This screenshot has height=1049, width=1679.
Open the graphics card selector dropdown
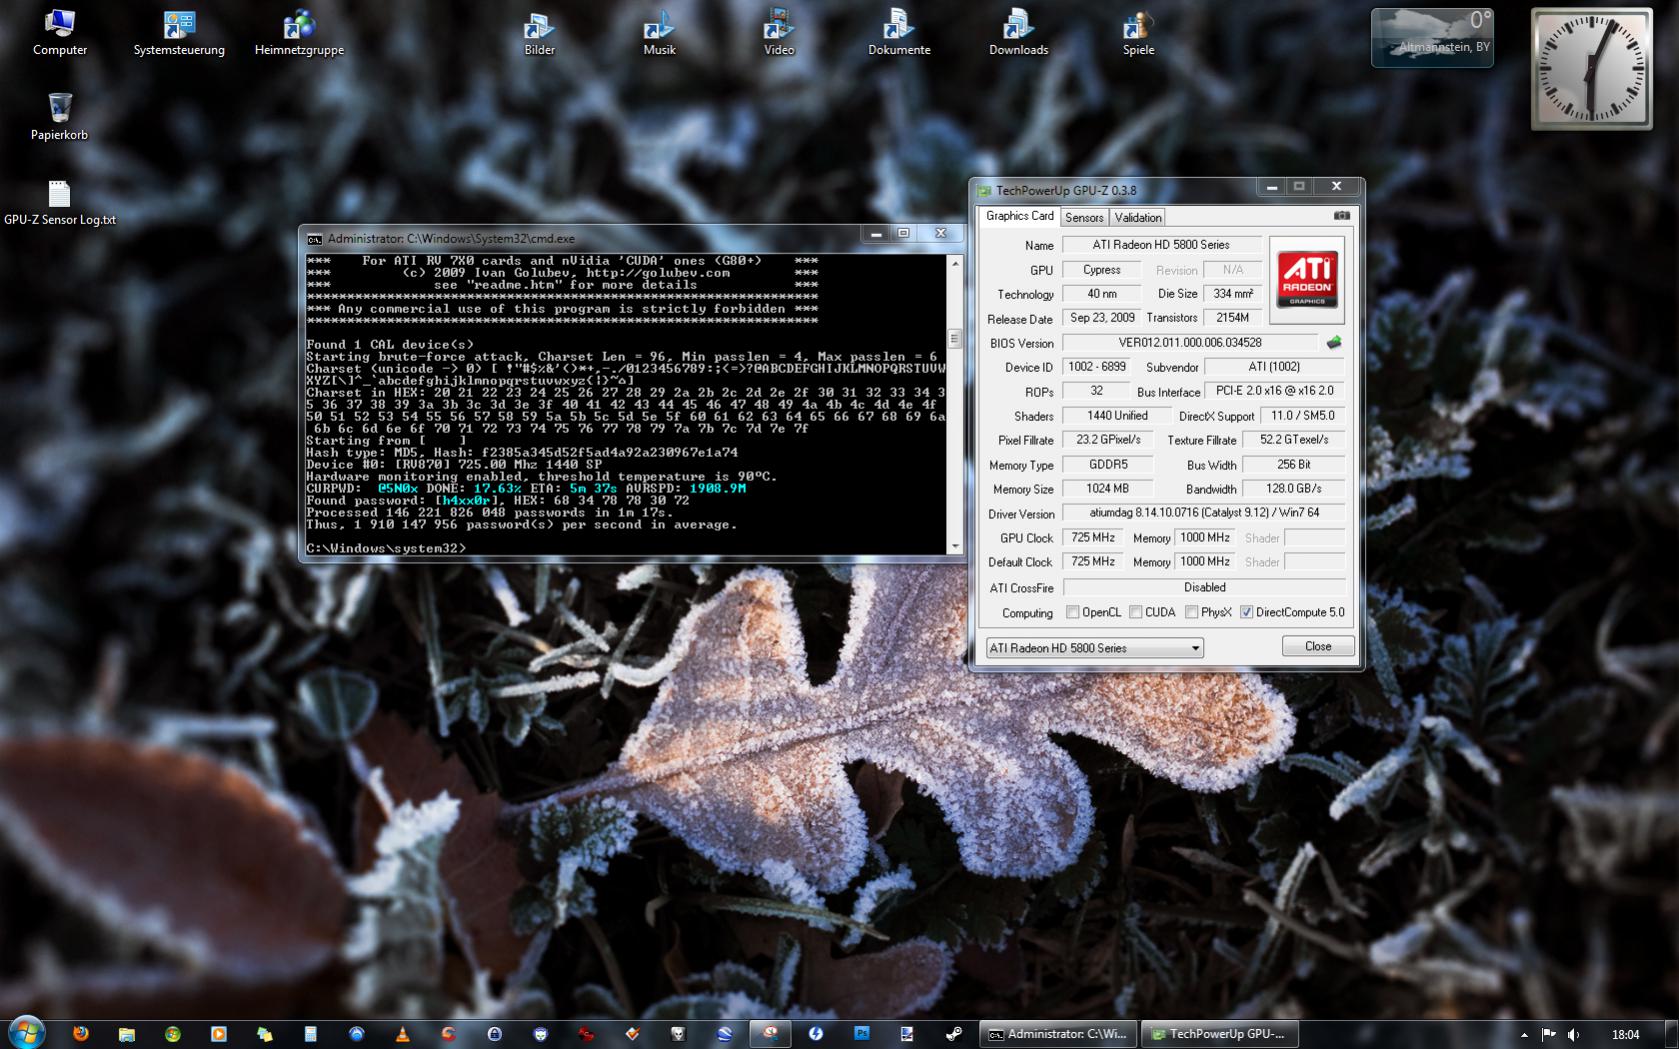pos(1094,648)
